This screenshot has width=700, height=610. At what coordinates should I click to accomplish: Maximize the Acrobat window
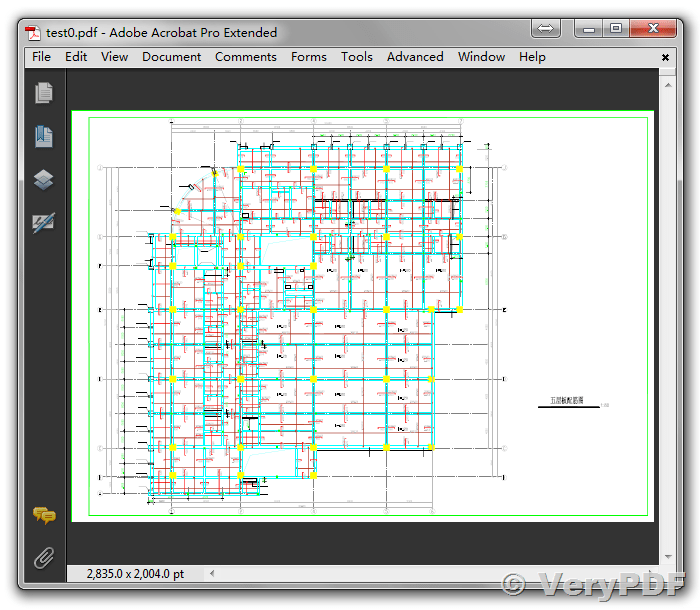coord(616,29)
